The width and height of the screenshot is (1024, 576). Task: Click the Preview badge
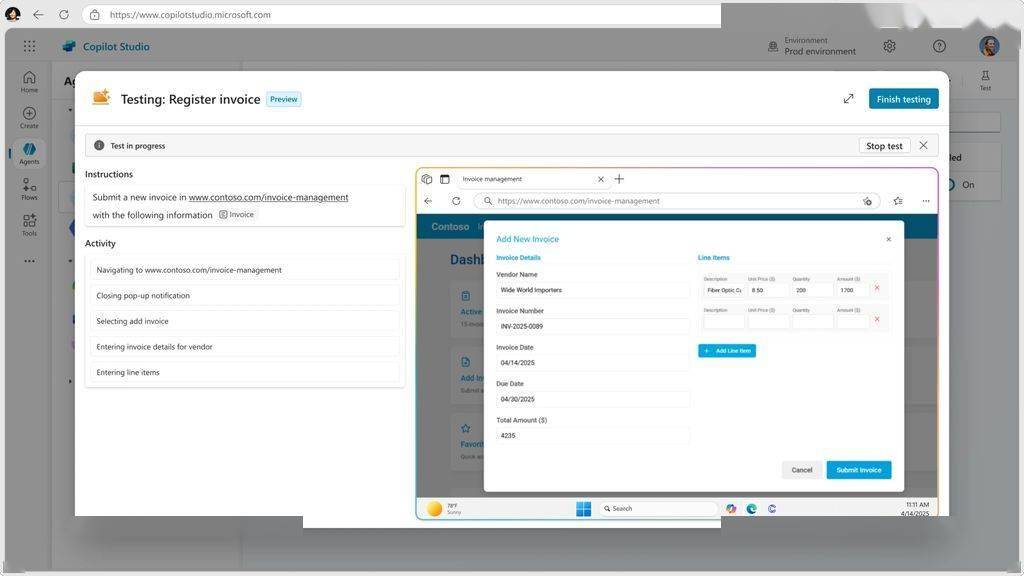coord(283,99)
